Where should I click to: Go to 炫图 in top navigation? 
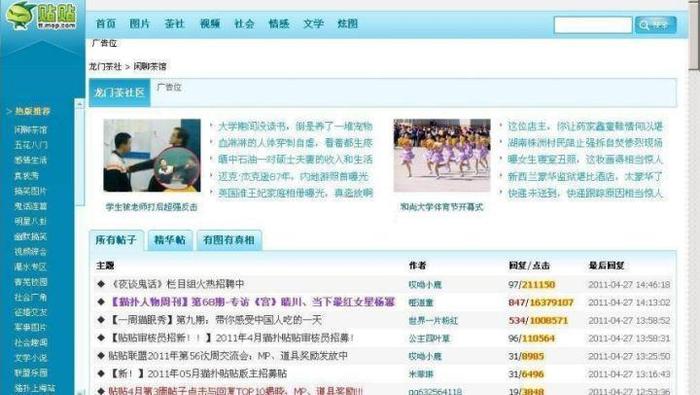[348, 24]
